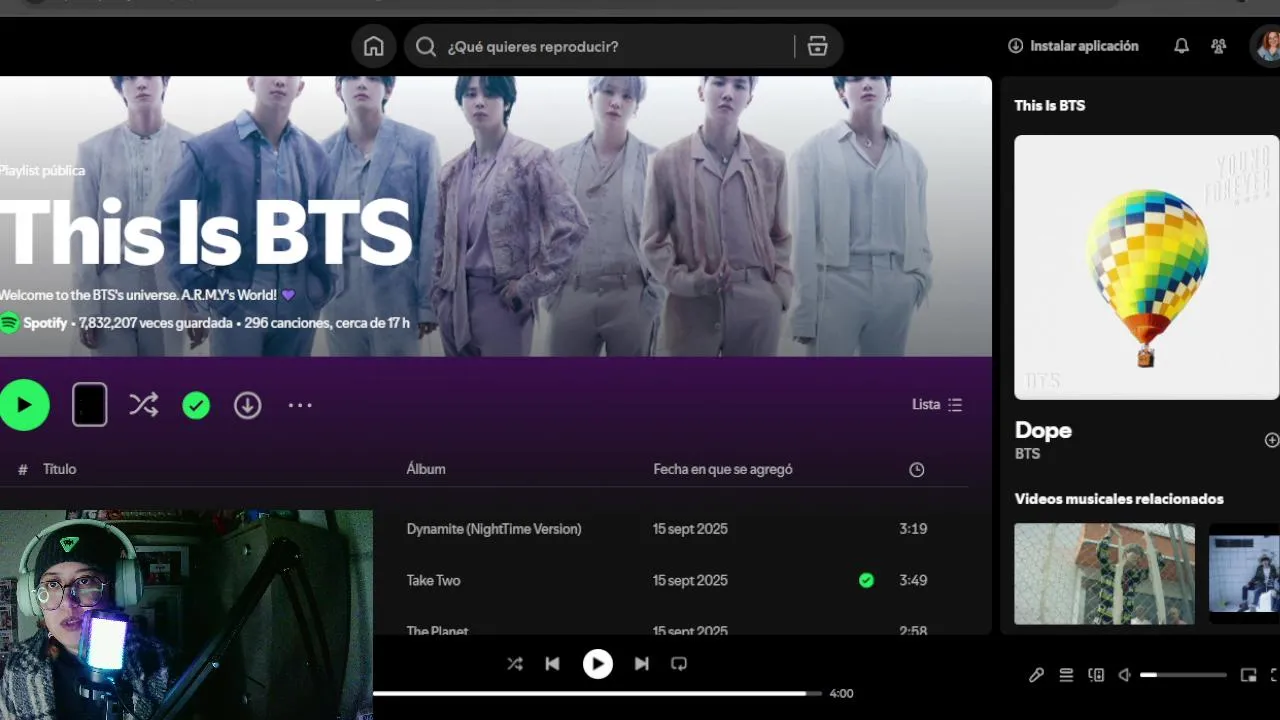Open playlist more options three dots
The width and height of the screenshot is (1280, 720).
coord(300,405)
